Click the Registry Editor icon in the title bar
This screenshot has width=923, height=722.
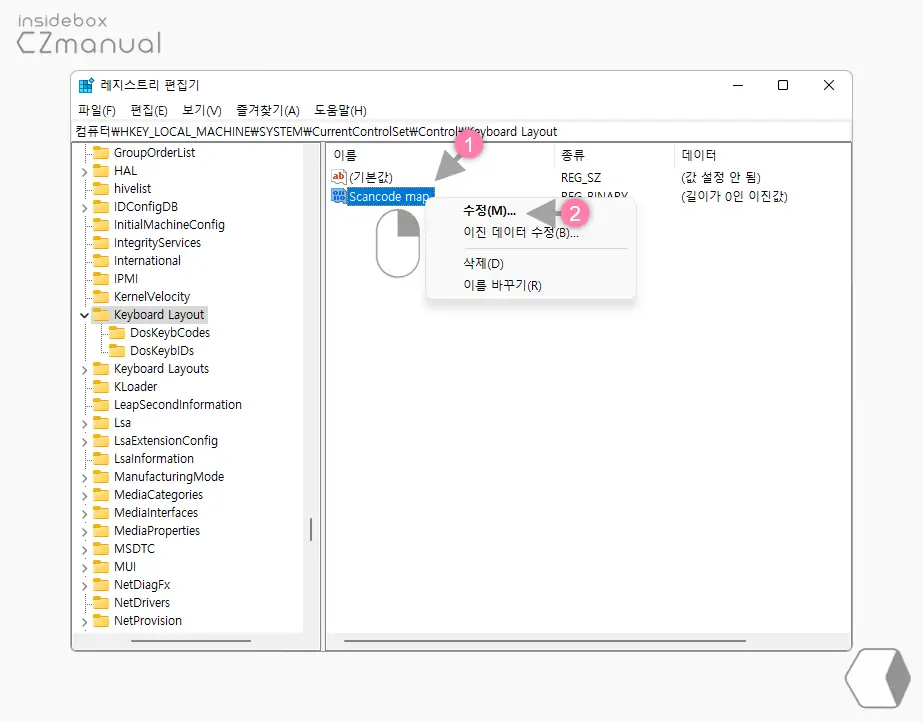[x=87, y=85]
